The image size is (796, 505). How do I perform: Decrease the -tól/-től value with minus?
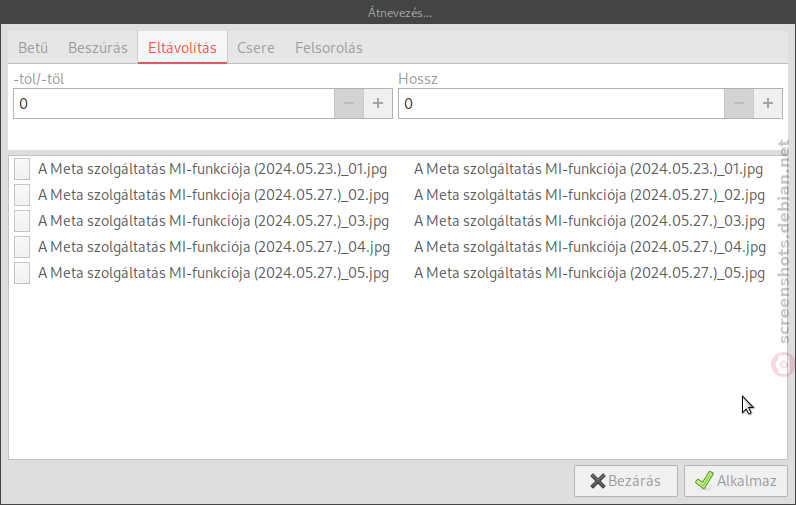(349, 104)
